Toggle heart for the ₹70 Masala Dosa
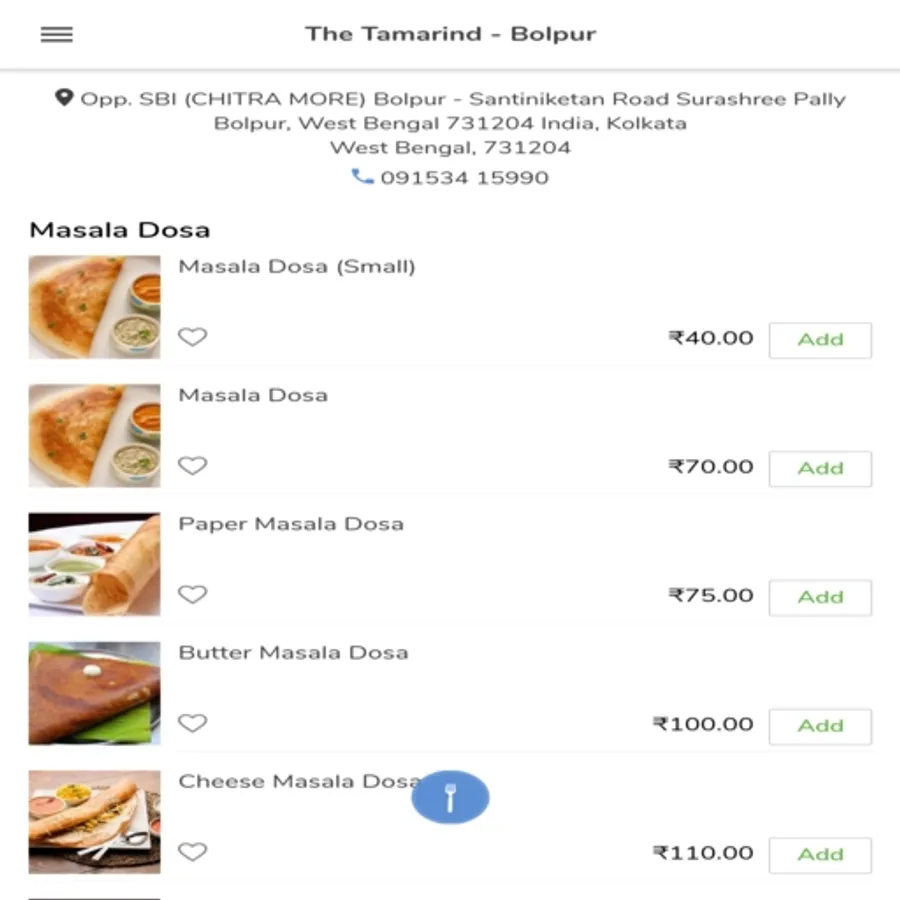 [192, 465]
